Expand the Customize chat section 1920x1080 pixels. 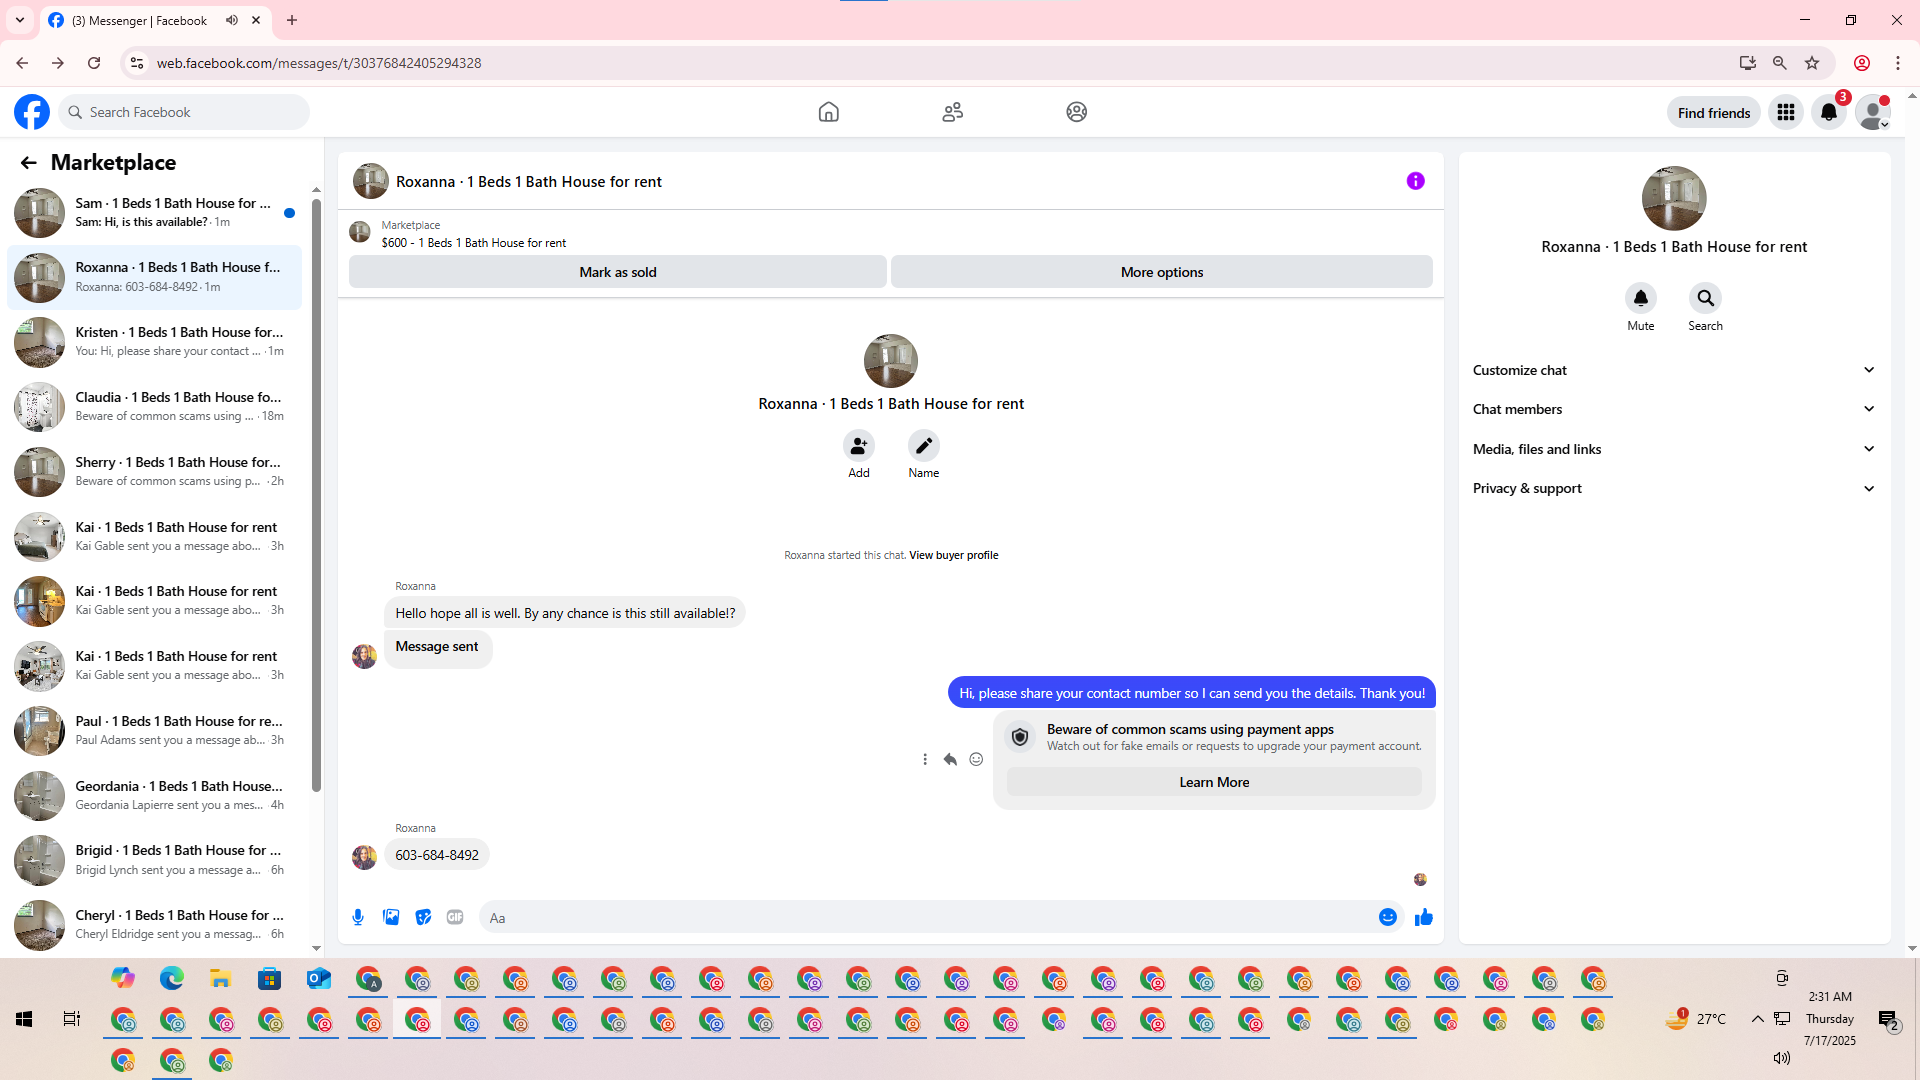(1674, 370)
